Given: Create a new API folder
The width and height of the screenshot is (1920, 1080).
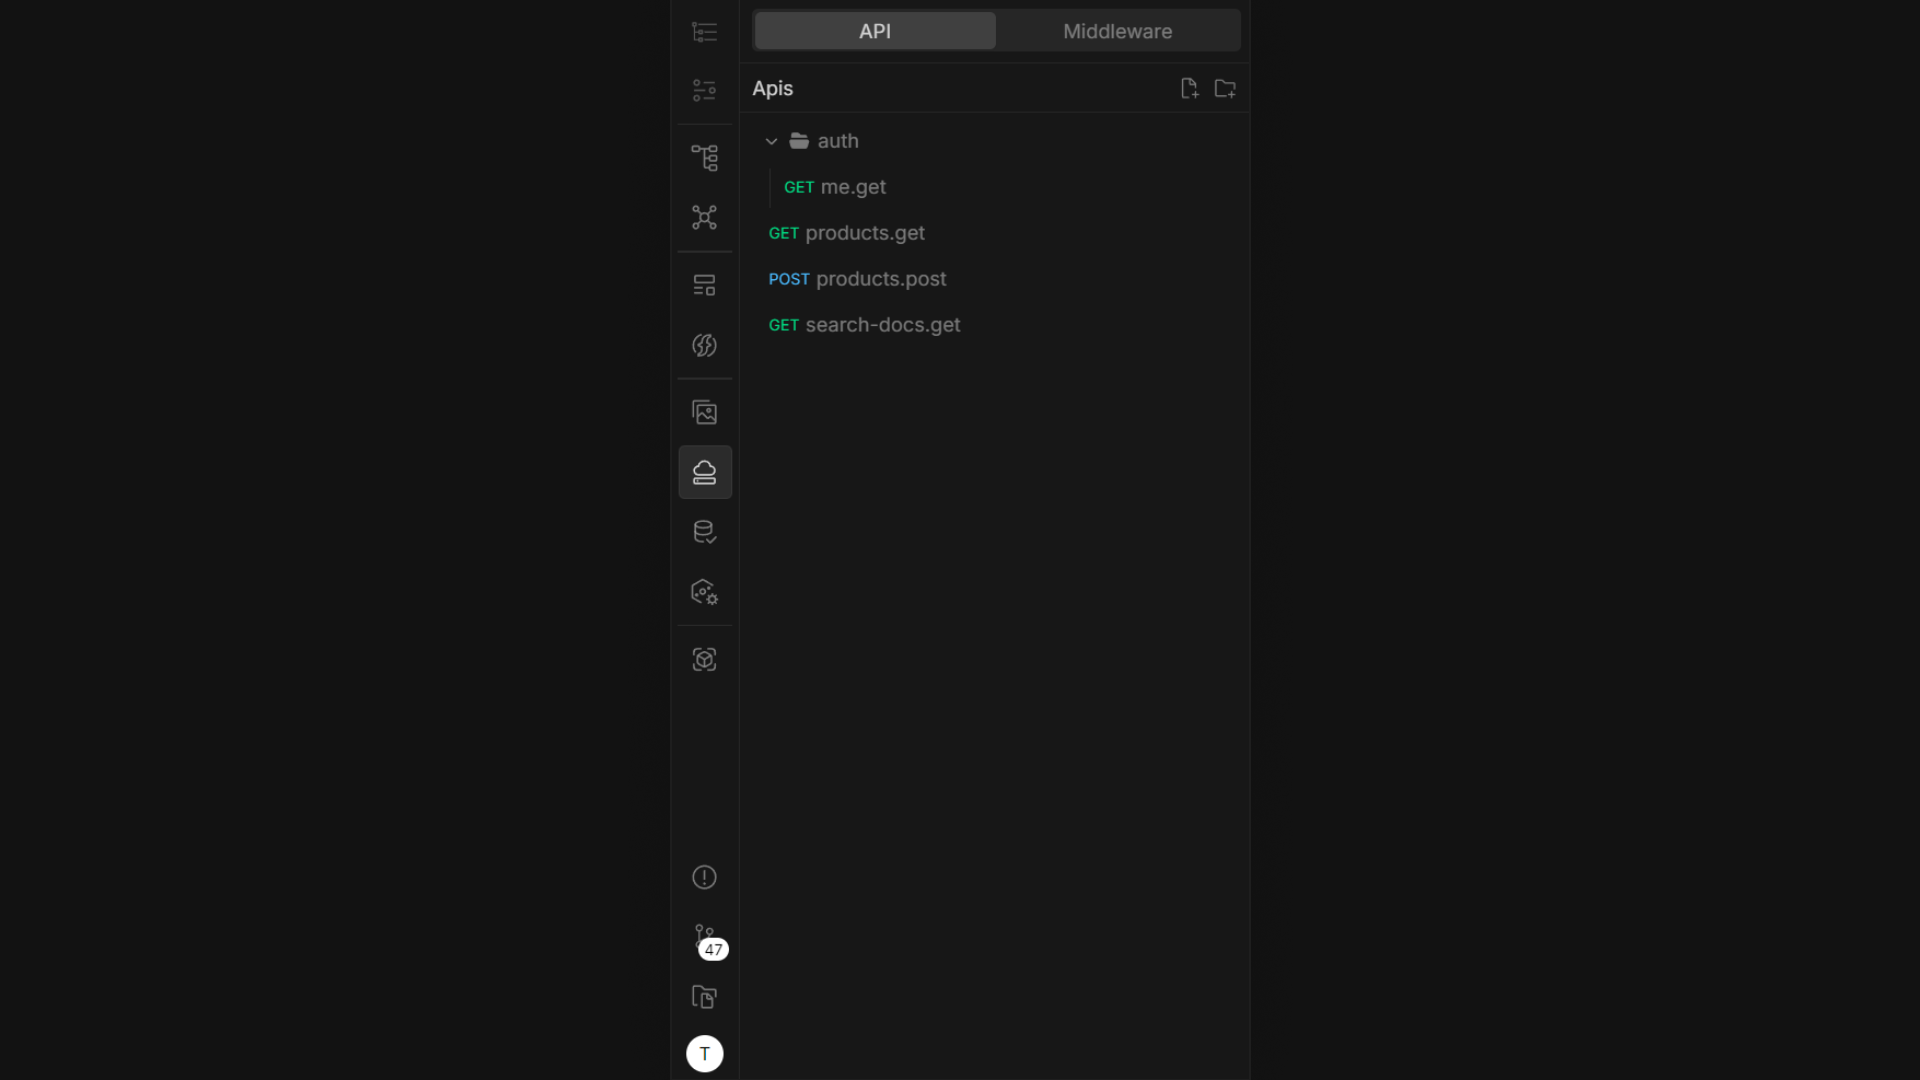Looking at the screenshot, I should (1224, 88).
